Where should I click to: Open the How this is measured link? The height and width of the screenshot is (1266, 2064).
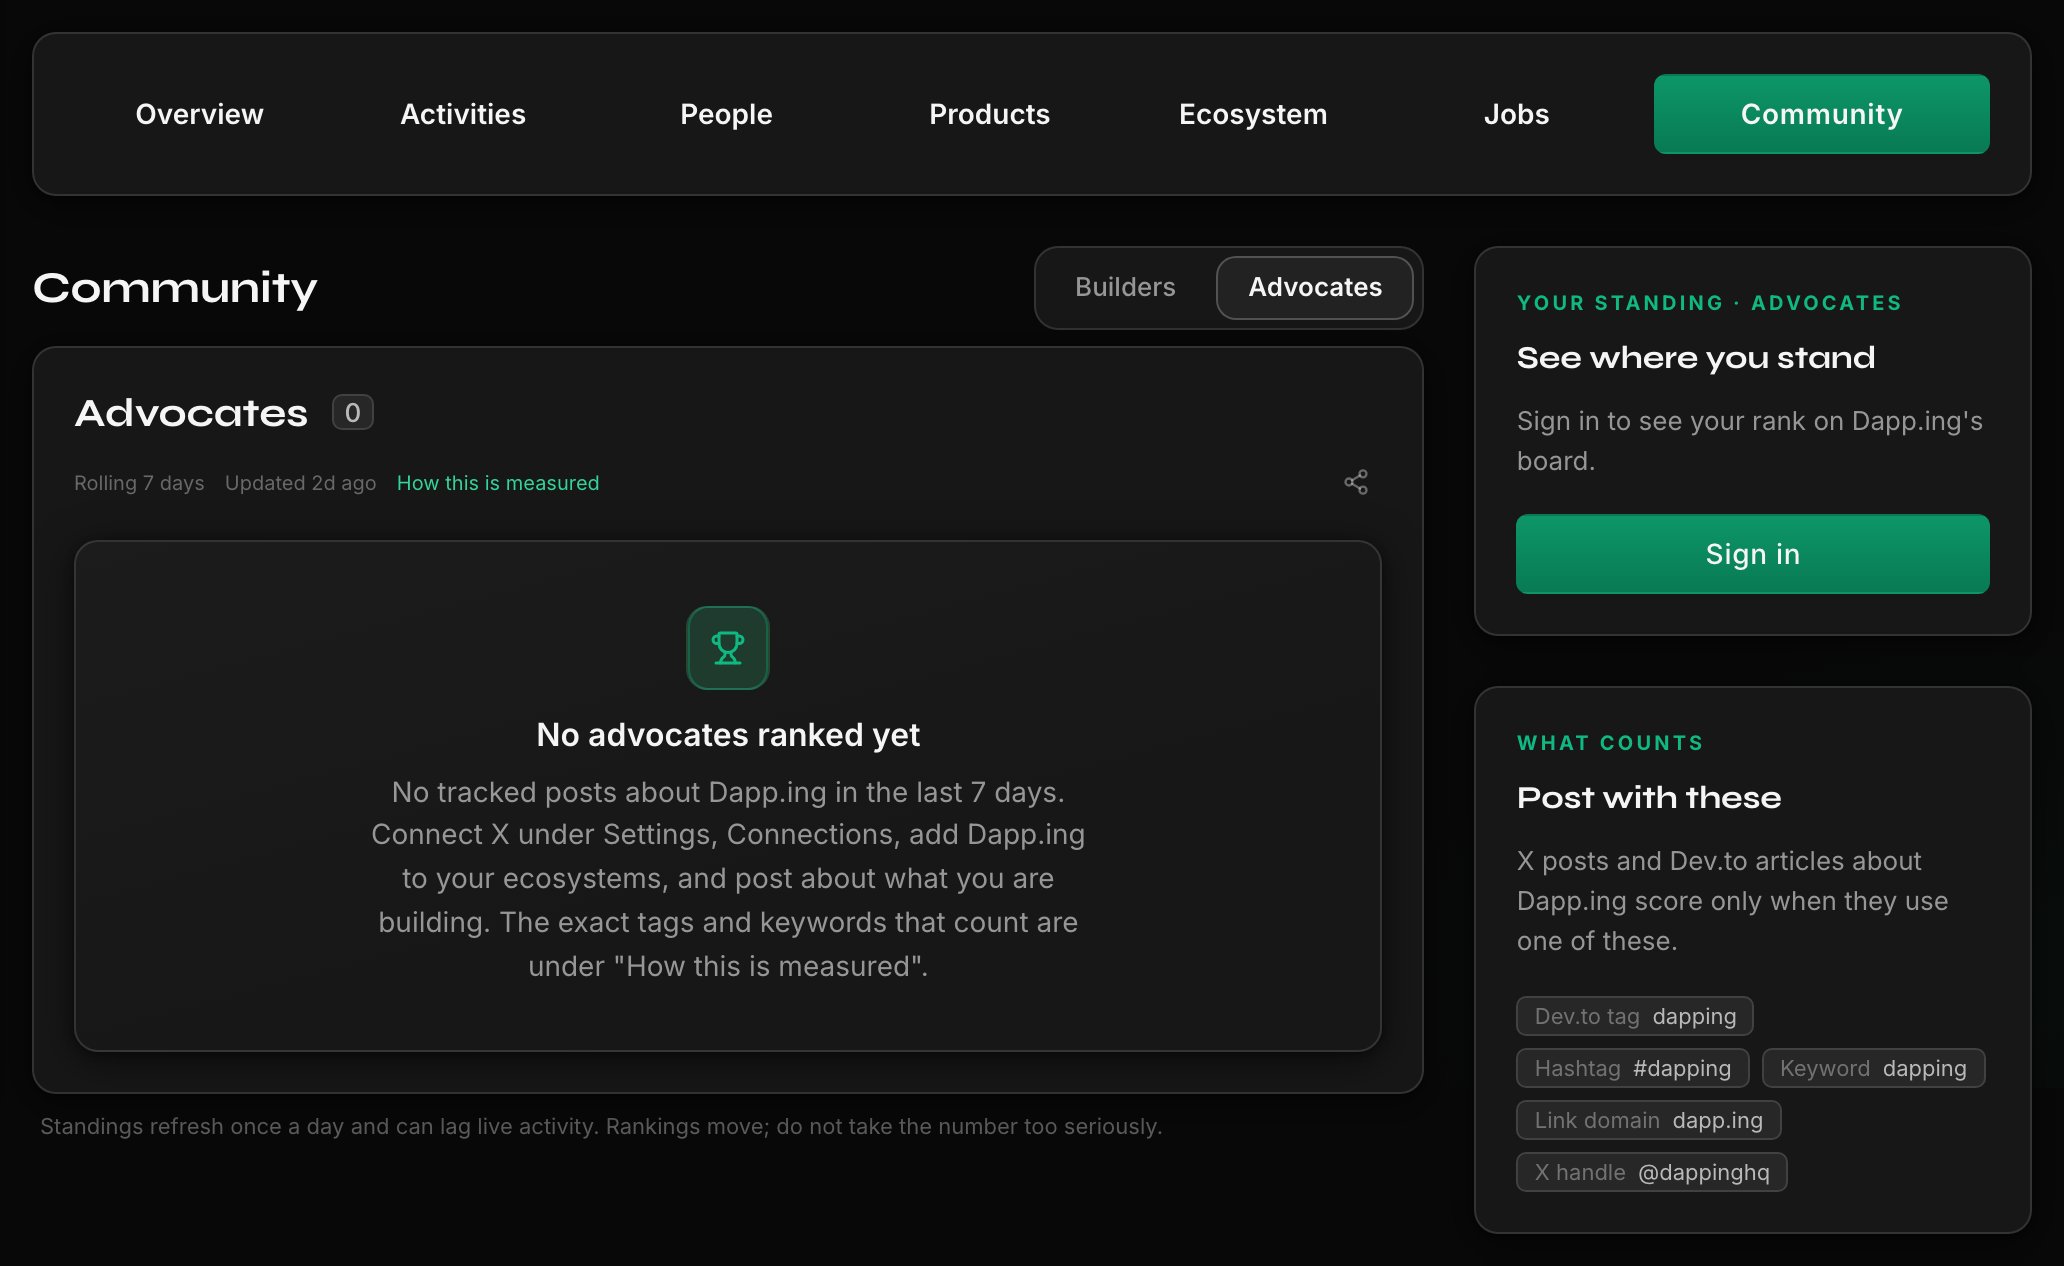click(x=498, y=483)
